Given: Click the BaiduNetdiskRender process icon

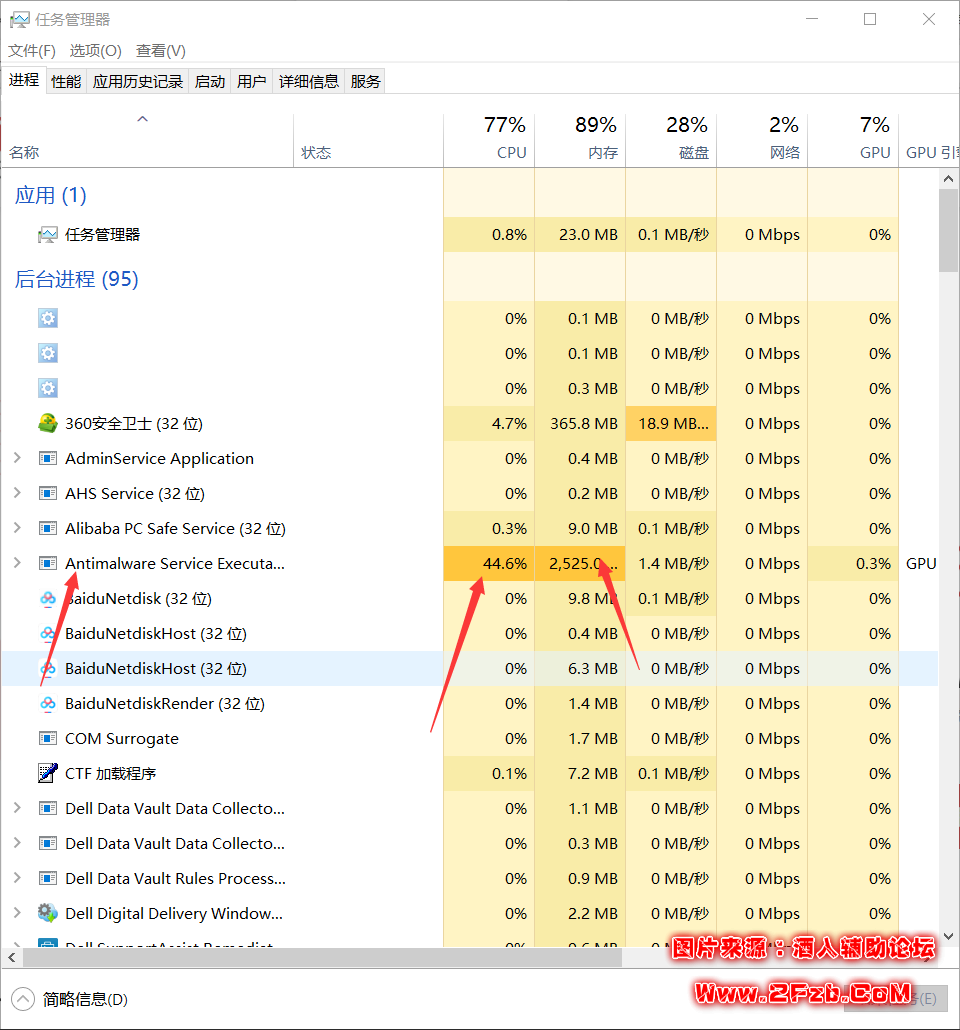Looking at the screenshot, I should (x=48, y=704).
